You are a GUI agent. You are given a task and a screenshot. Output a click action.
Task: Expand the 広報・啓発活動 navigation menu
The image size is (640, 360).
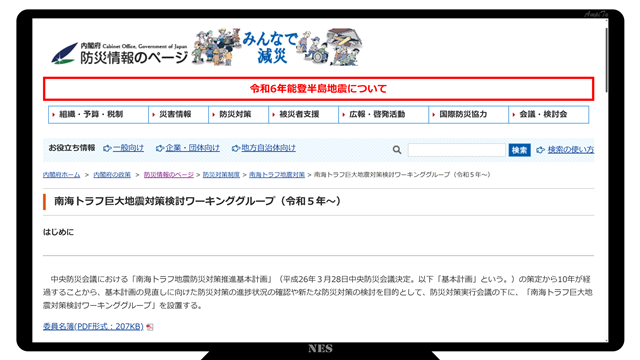[x=383, y=114]
